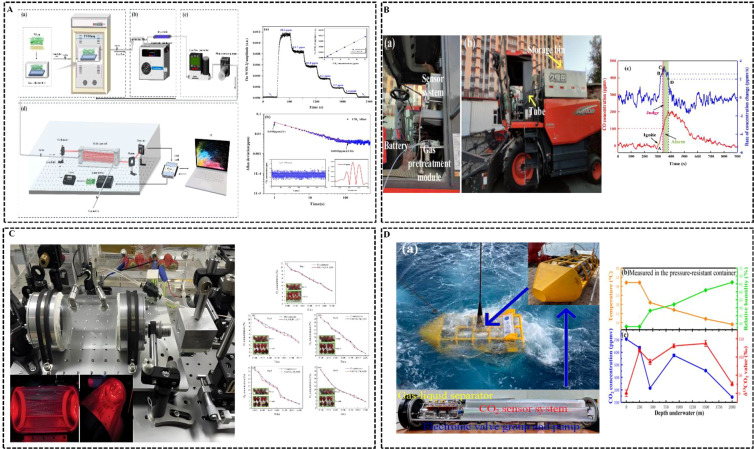Click the "Battery" label in cab photo
The image size is (754, 449).
click(x=396, y=145)
